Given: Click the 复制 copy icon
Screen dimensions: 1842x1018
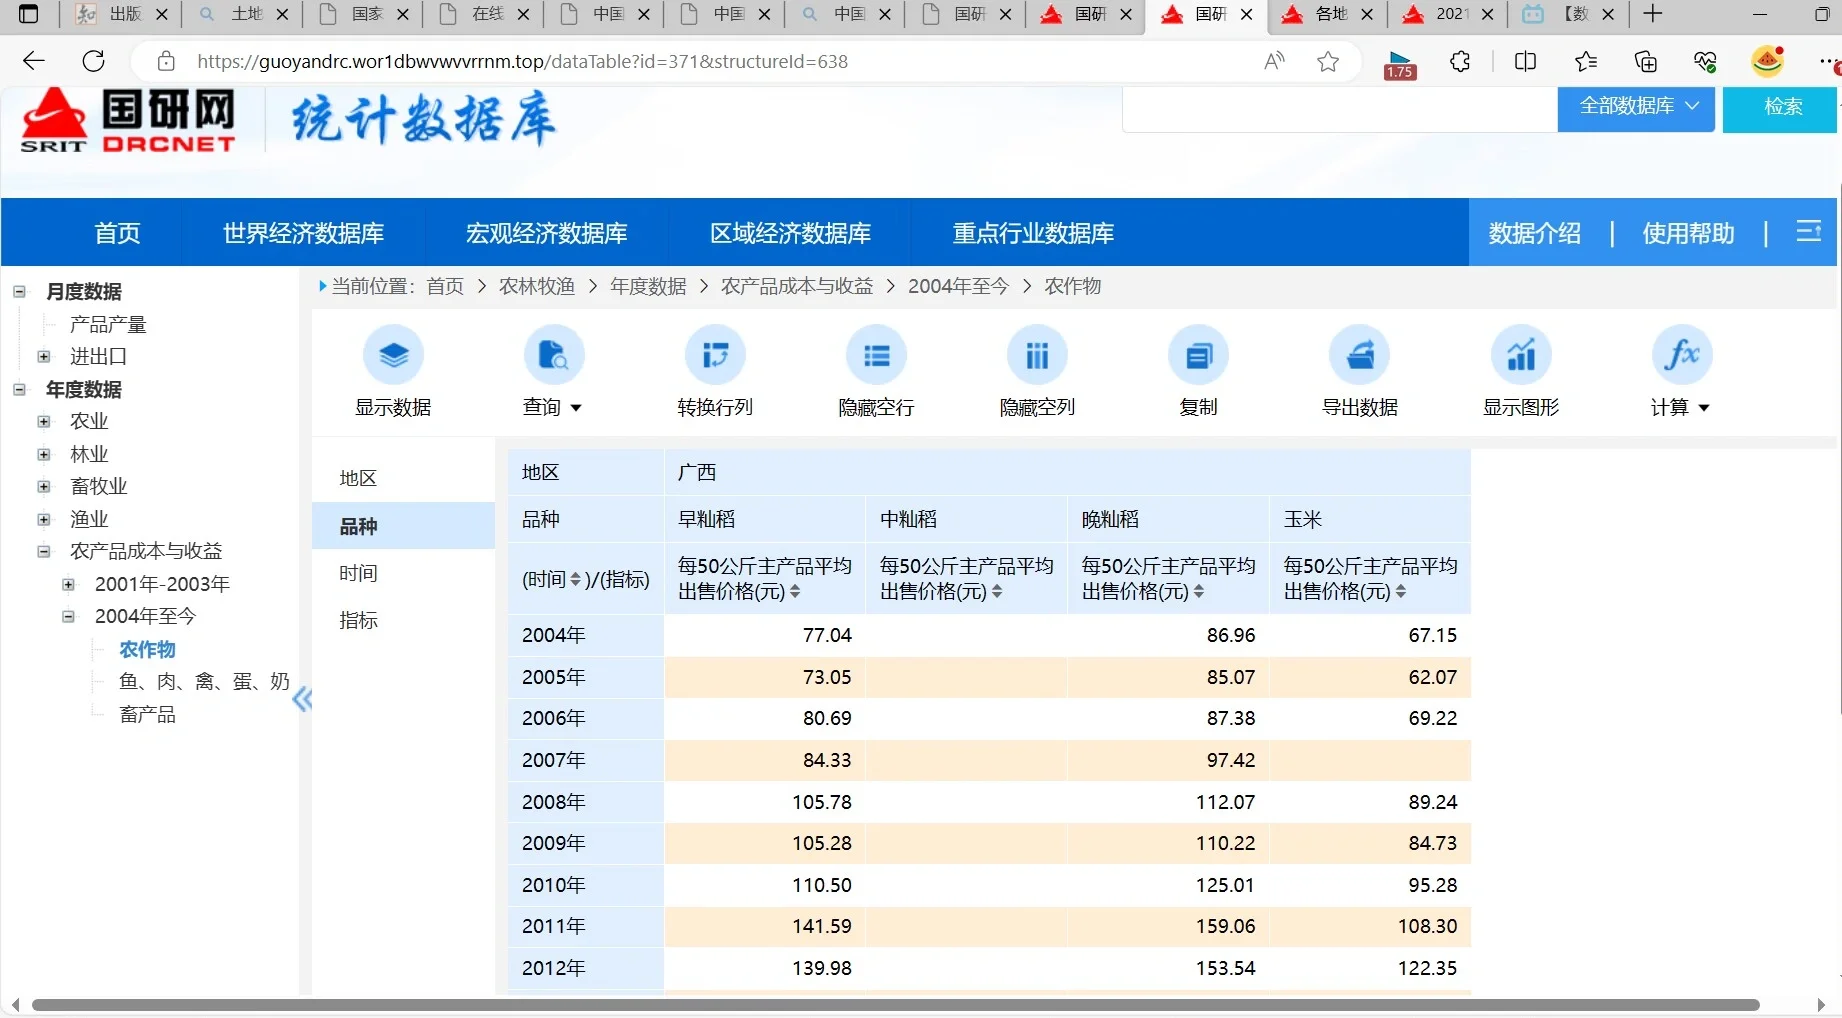Looking at the screenshot, I should click(1198, 355).
